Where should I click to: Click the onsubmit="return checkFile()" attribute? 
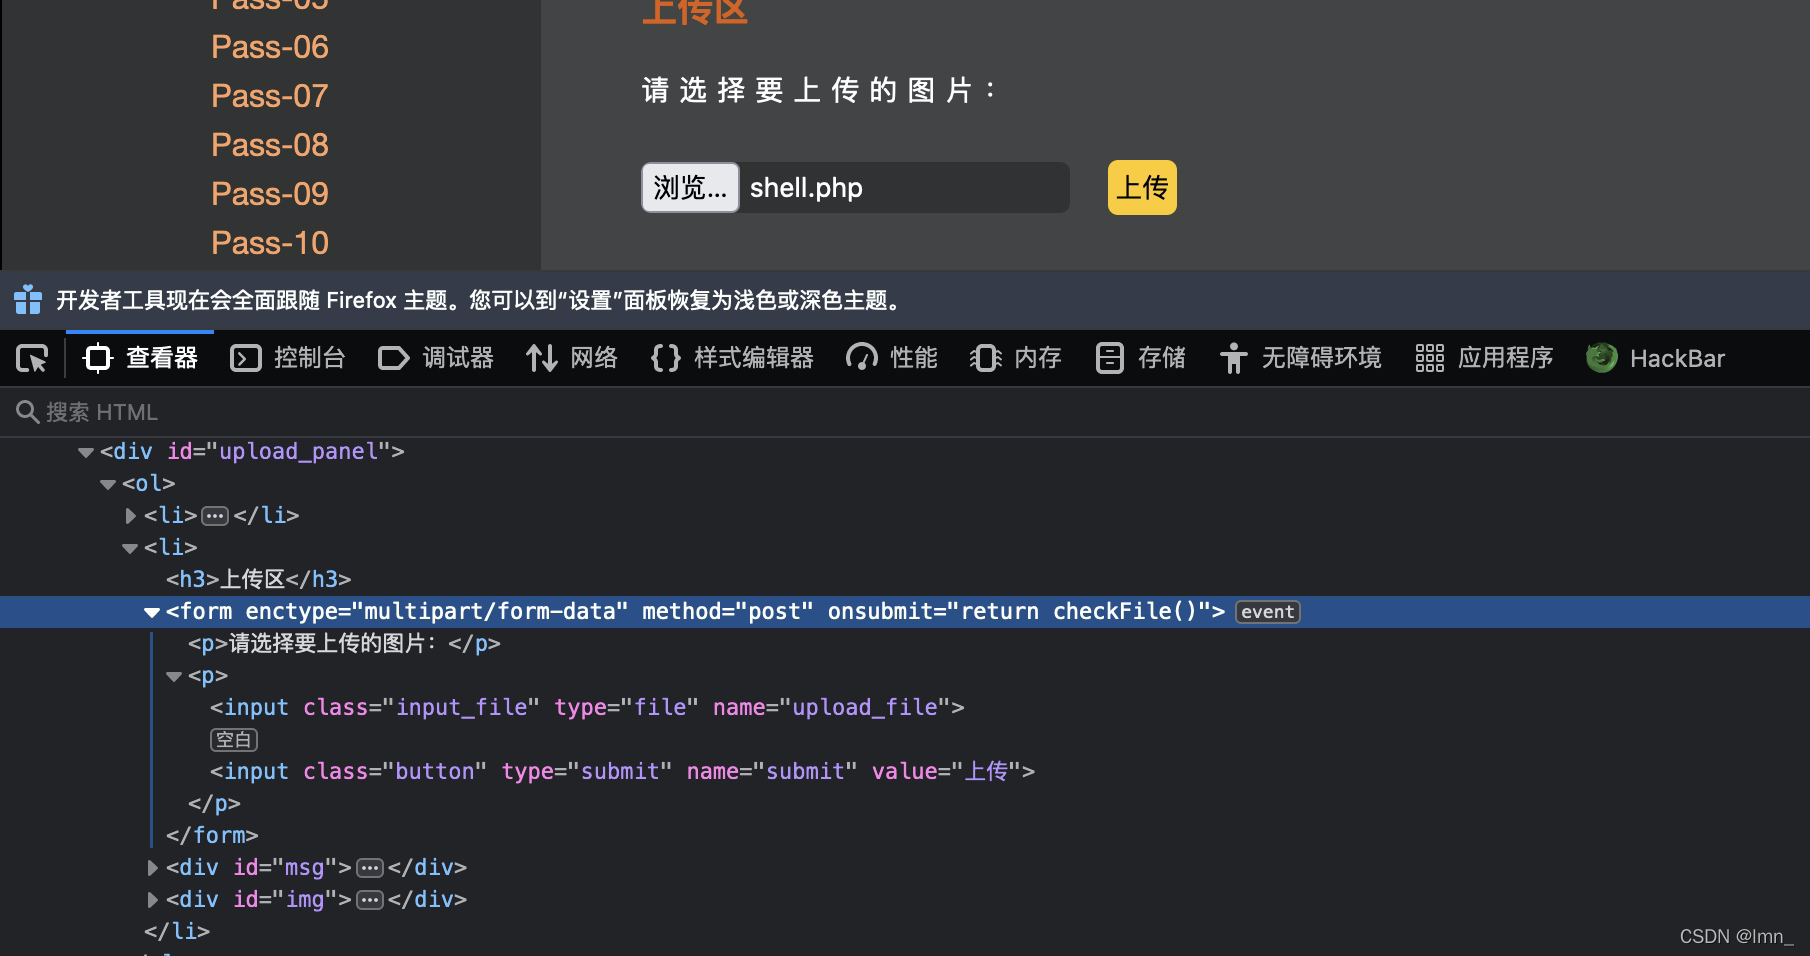coord(1019,612)
